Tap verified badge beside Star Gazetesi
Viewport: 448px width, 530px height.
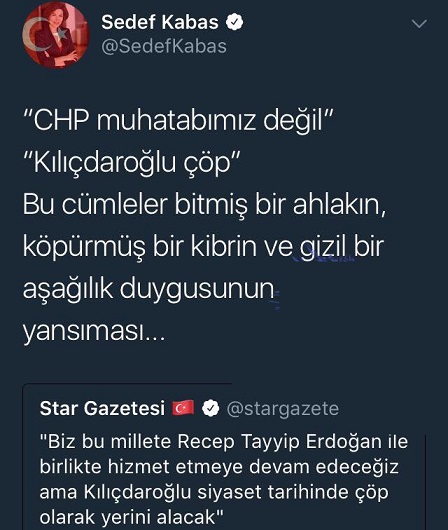pyautogui.click(x=211, y=408)
